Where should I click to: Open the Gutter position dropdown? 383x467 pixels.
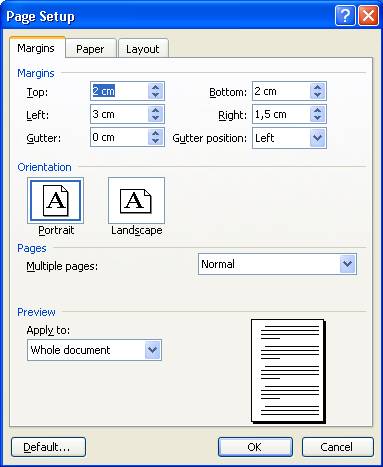(317, 138)
